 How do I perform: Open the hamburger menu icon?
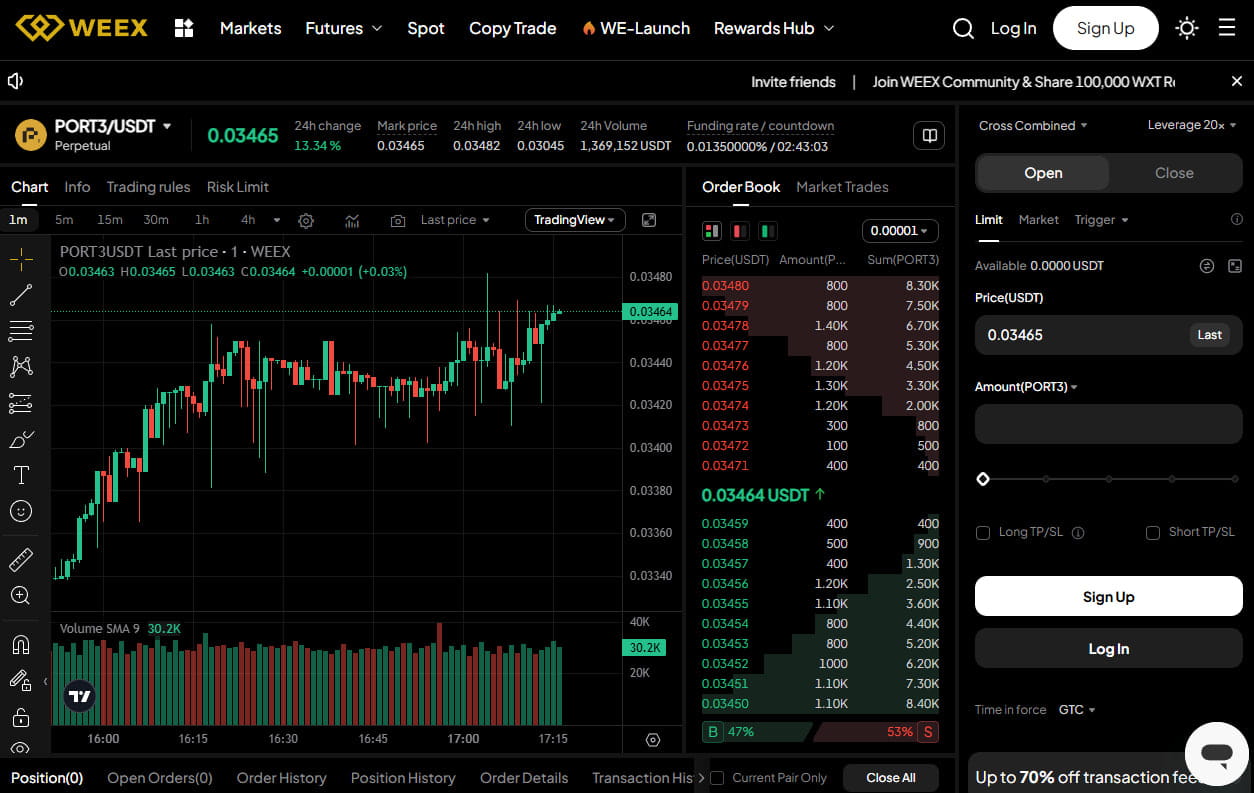coord(1227,28)
